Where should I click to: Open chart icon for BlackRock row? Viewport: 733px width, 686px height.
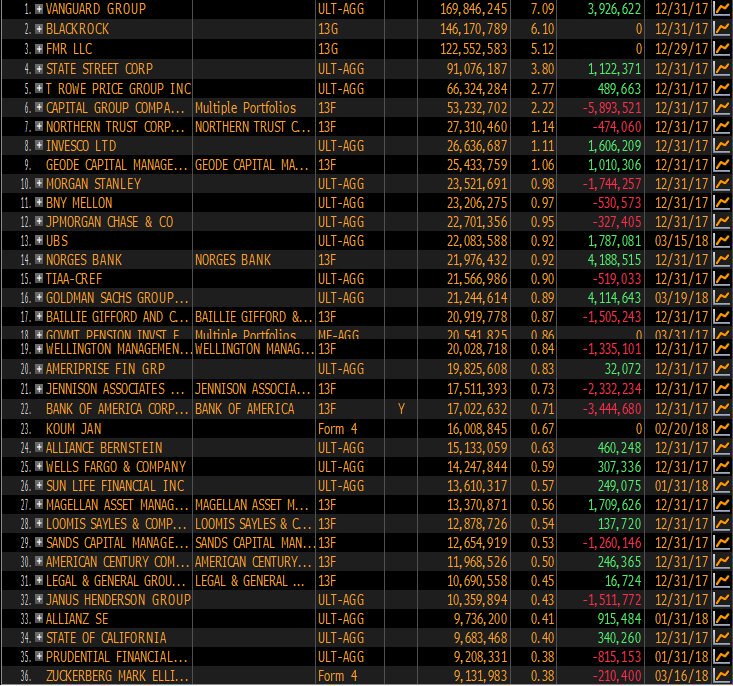coord(722,29)
